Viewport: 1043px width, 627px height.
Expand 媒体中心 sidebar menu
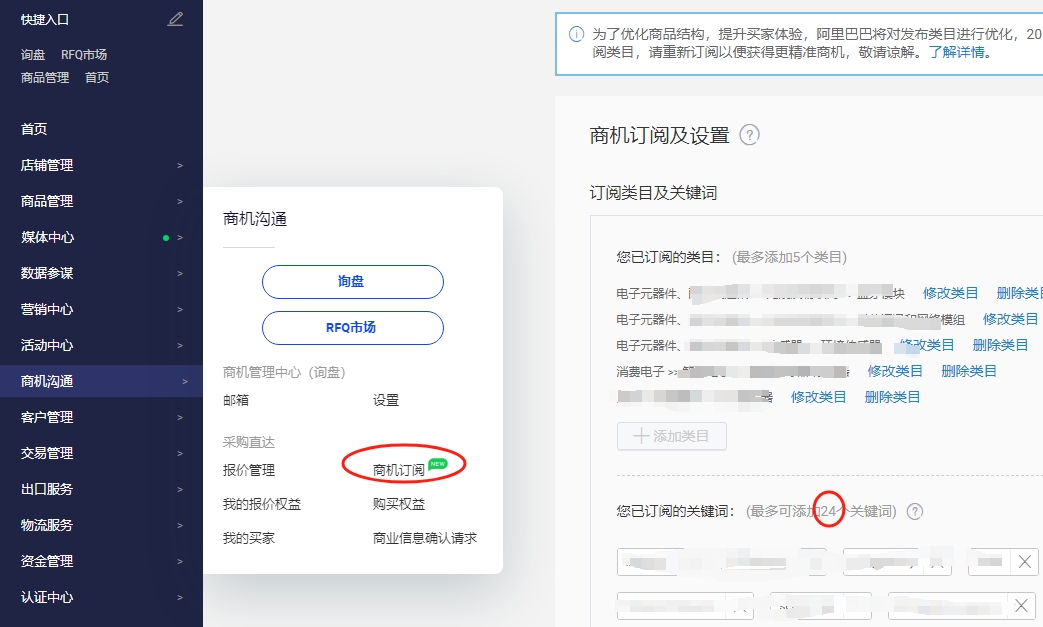click(x=101, y=237)
